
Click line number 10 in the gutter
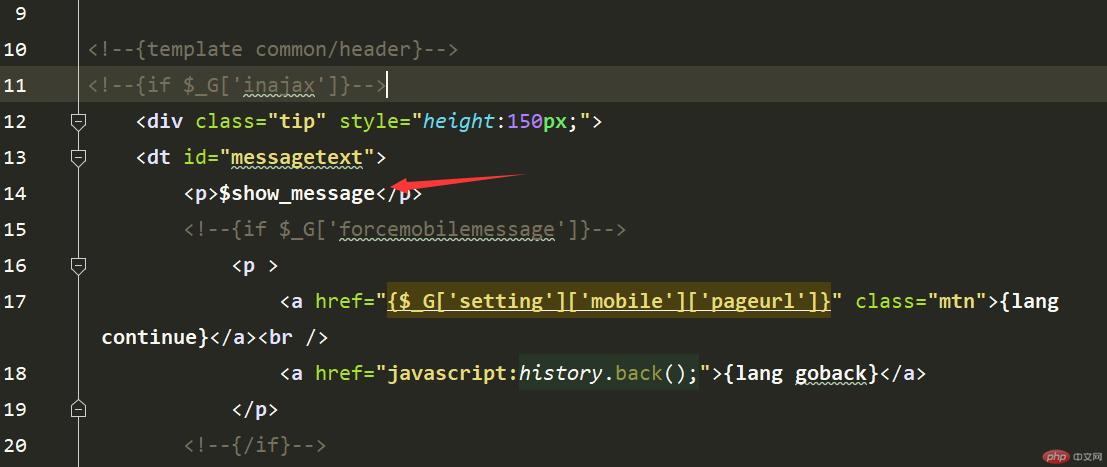pyautogui.click(x=15, y=49)
